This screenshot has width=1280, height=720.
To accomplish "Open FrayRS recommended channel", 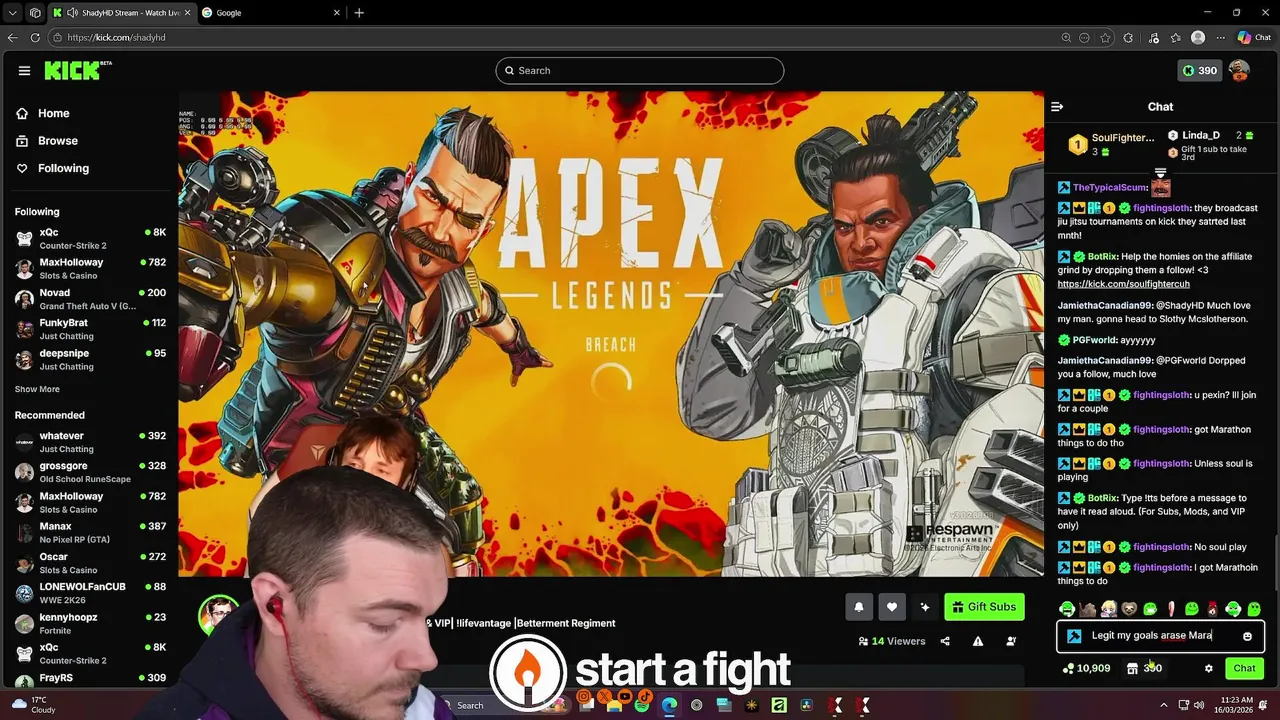I will (x=90, y=678).
